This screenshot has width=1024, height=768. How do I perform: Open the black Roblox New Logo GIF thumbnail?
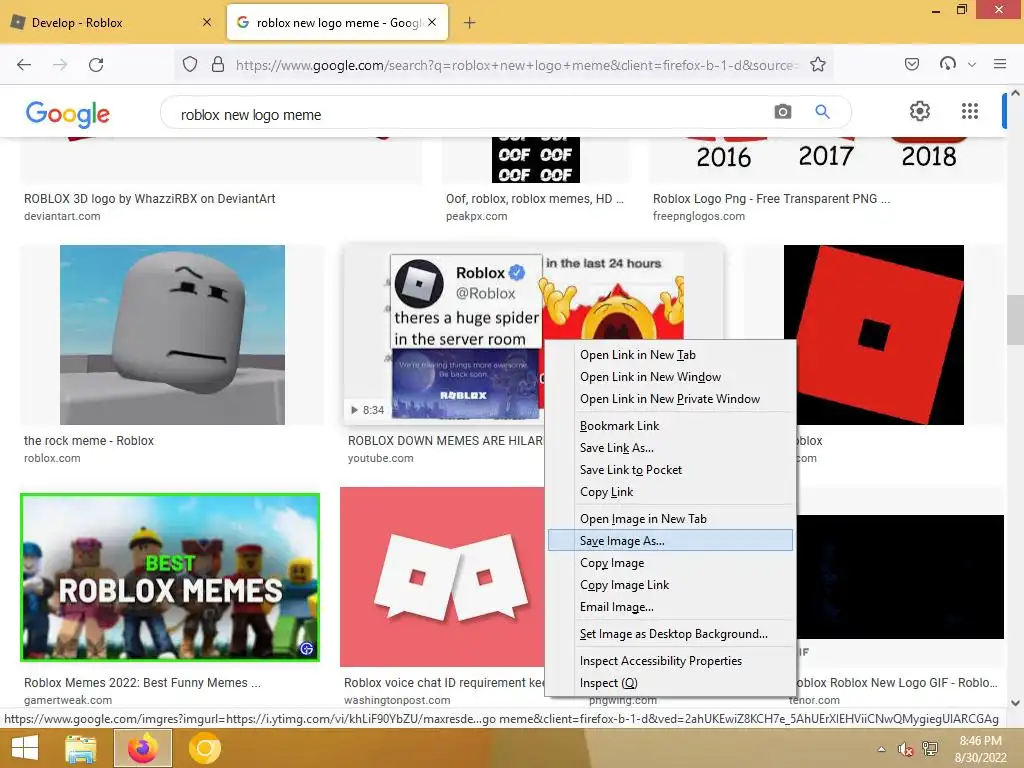point(900,577)
